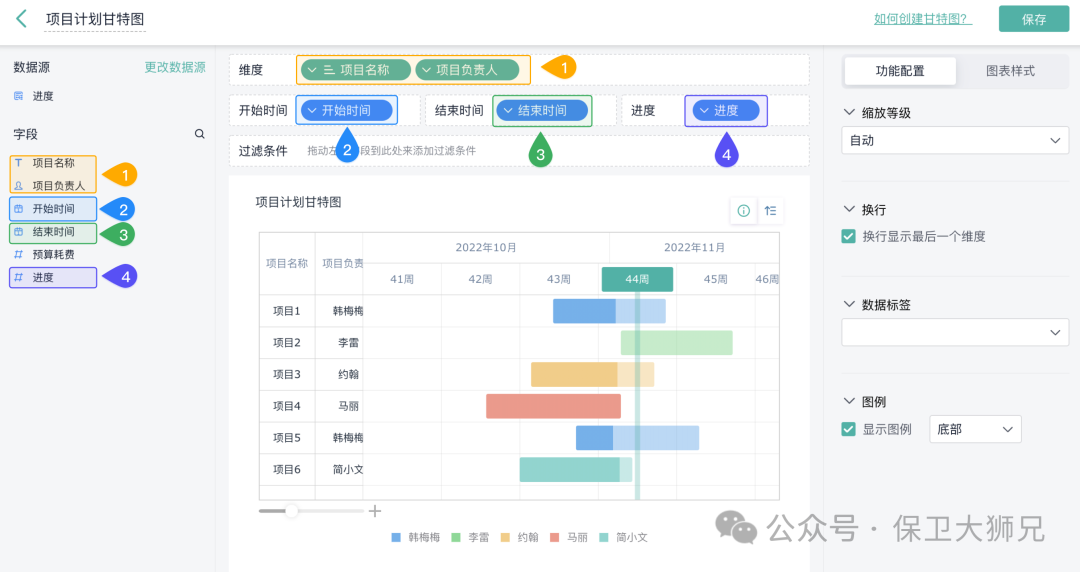Collapse the 图例 section
This screenshot has height=572, width=1080.
(849, 401)
